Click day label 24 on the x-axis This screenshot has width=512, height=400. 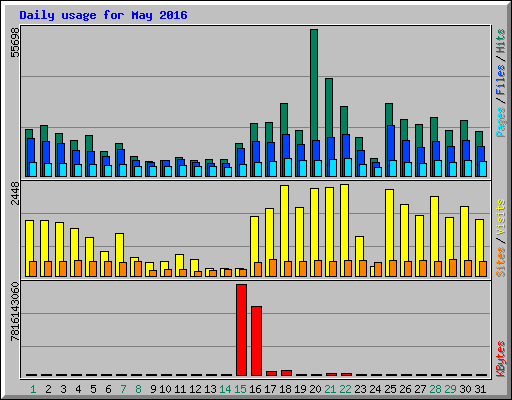click(375, 389)
